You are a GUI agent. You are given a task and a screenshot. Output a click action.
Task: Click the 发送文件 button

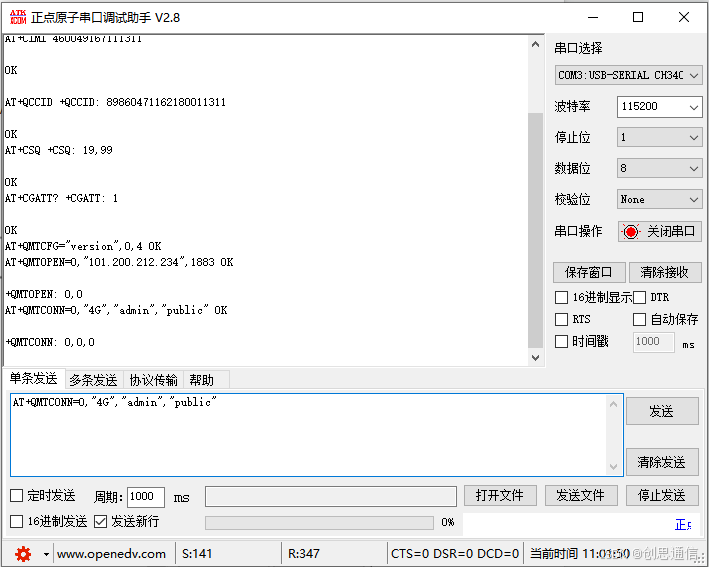(581, 496)
